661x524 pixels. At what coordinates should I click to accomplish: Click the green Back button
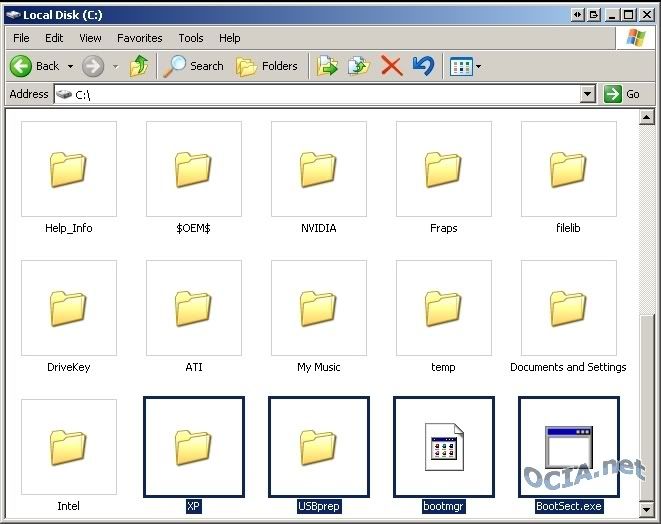35,66
